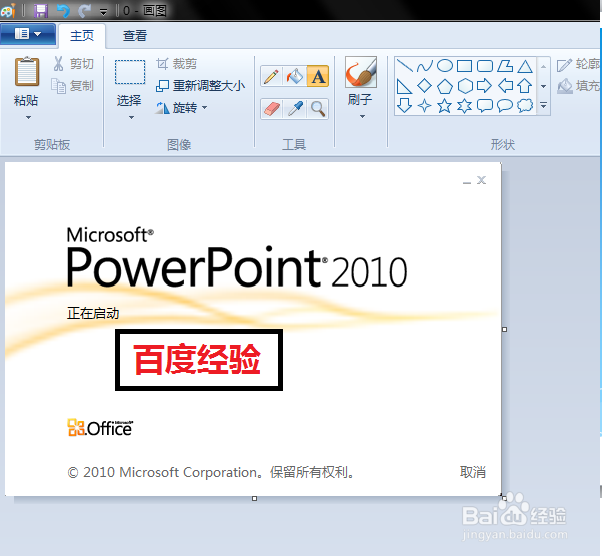Select the Polygon shape
Image resolution: width=602 pixels, height=556 pixels.
click(505, 66)
